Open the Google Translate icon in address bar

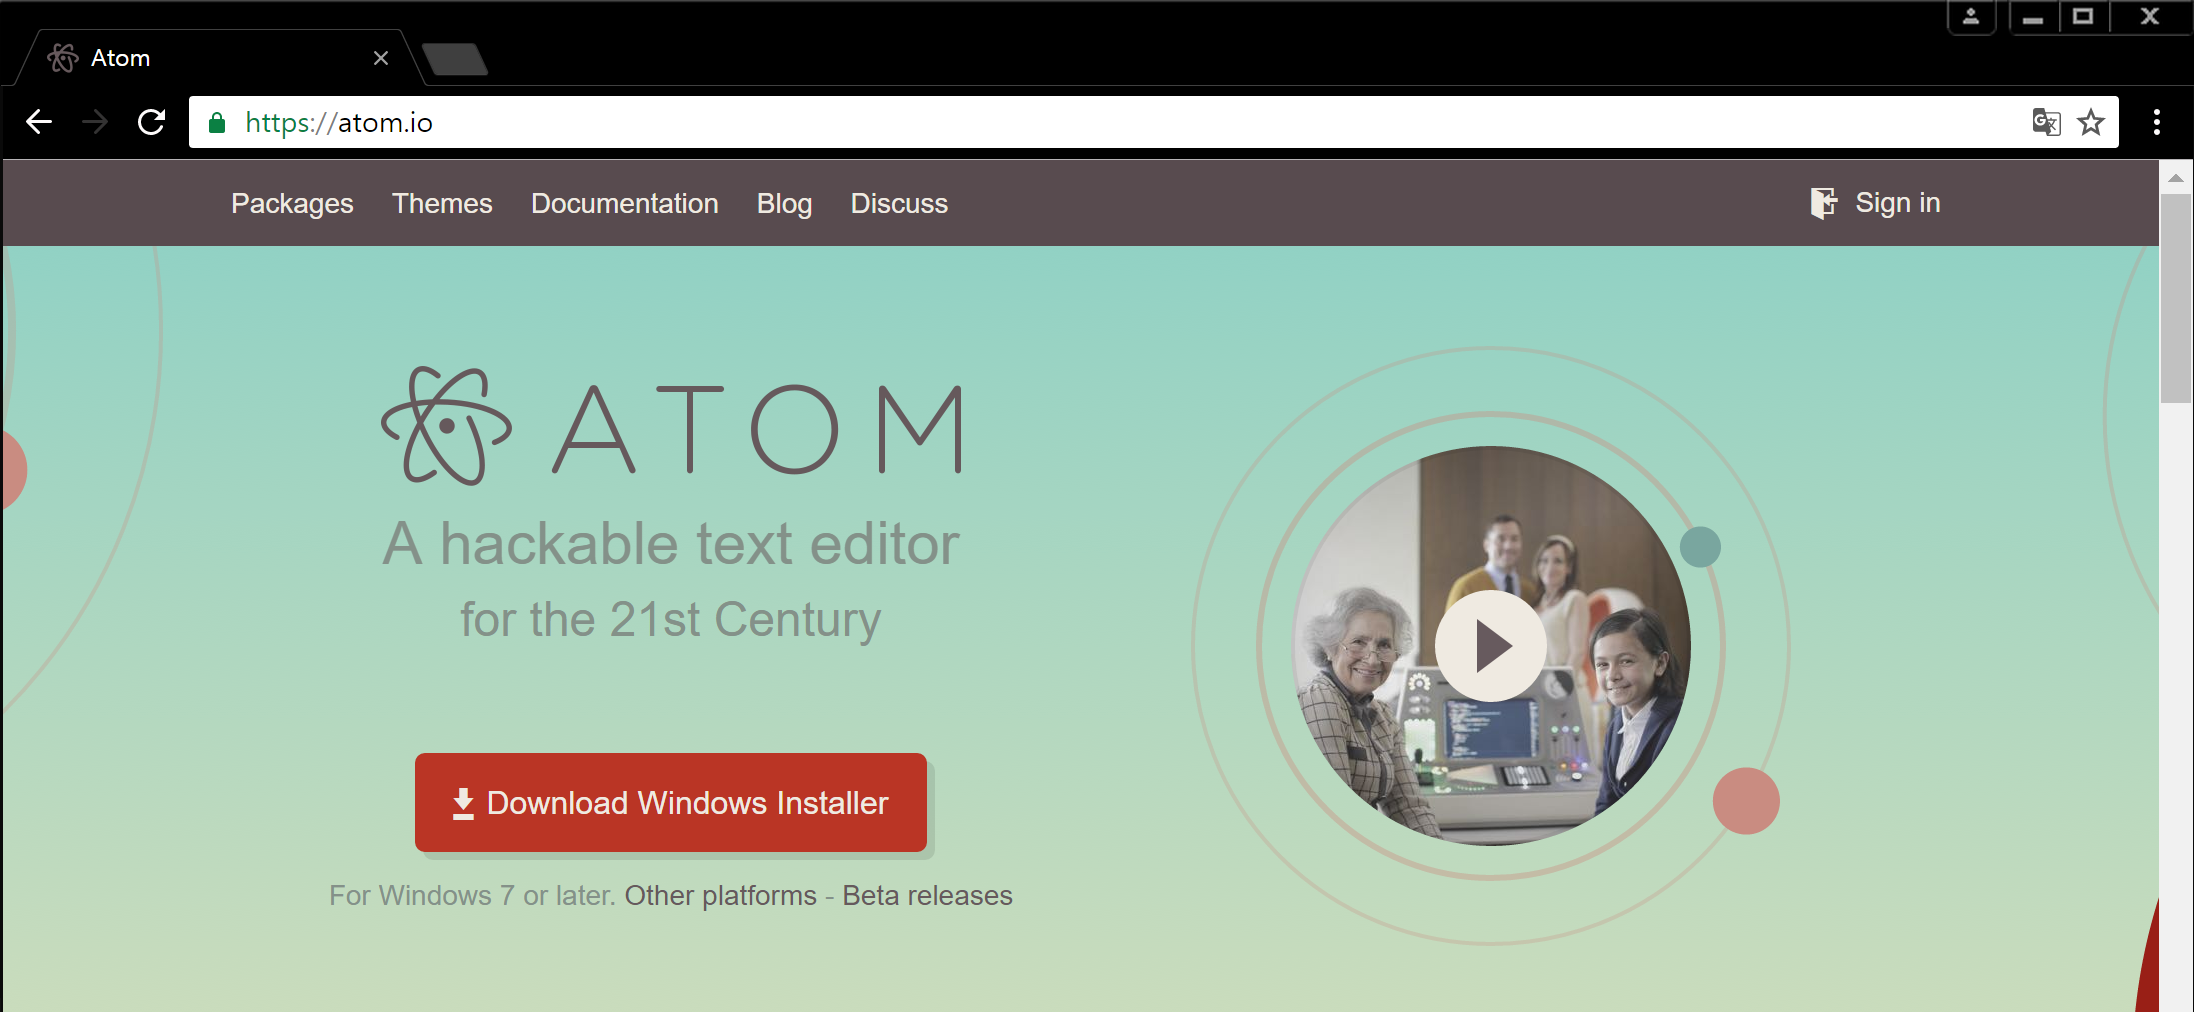2046,122
